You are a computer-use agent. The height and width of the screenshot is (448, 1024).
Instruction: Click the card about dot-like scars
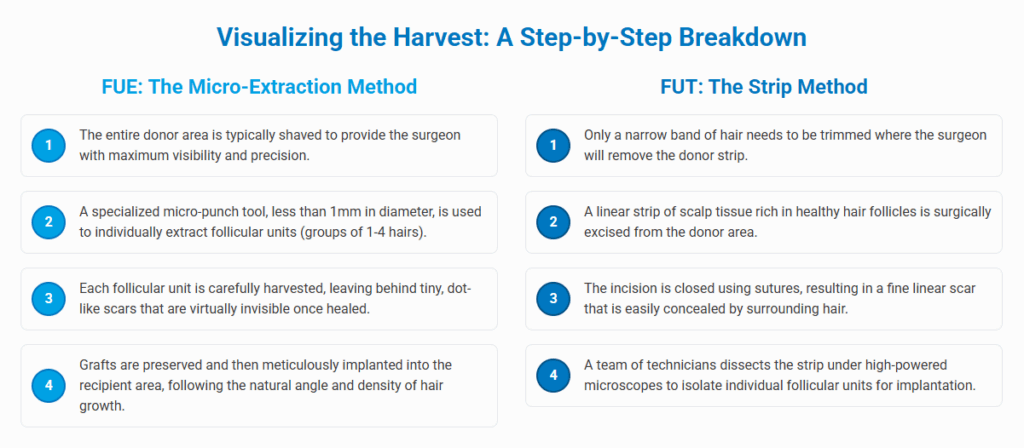point(259,299)
